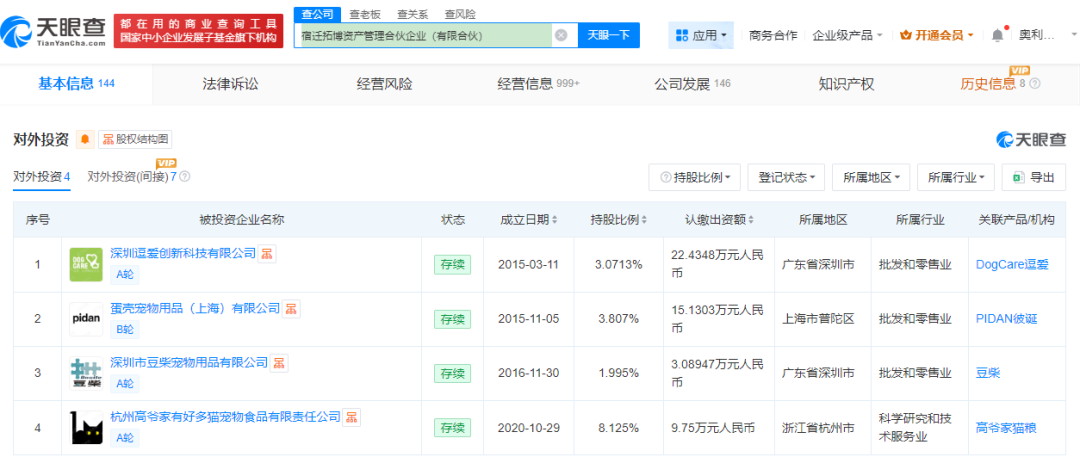
Task: Click the 天眼一下 search button
Action: [608, 35]
